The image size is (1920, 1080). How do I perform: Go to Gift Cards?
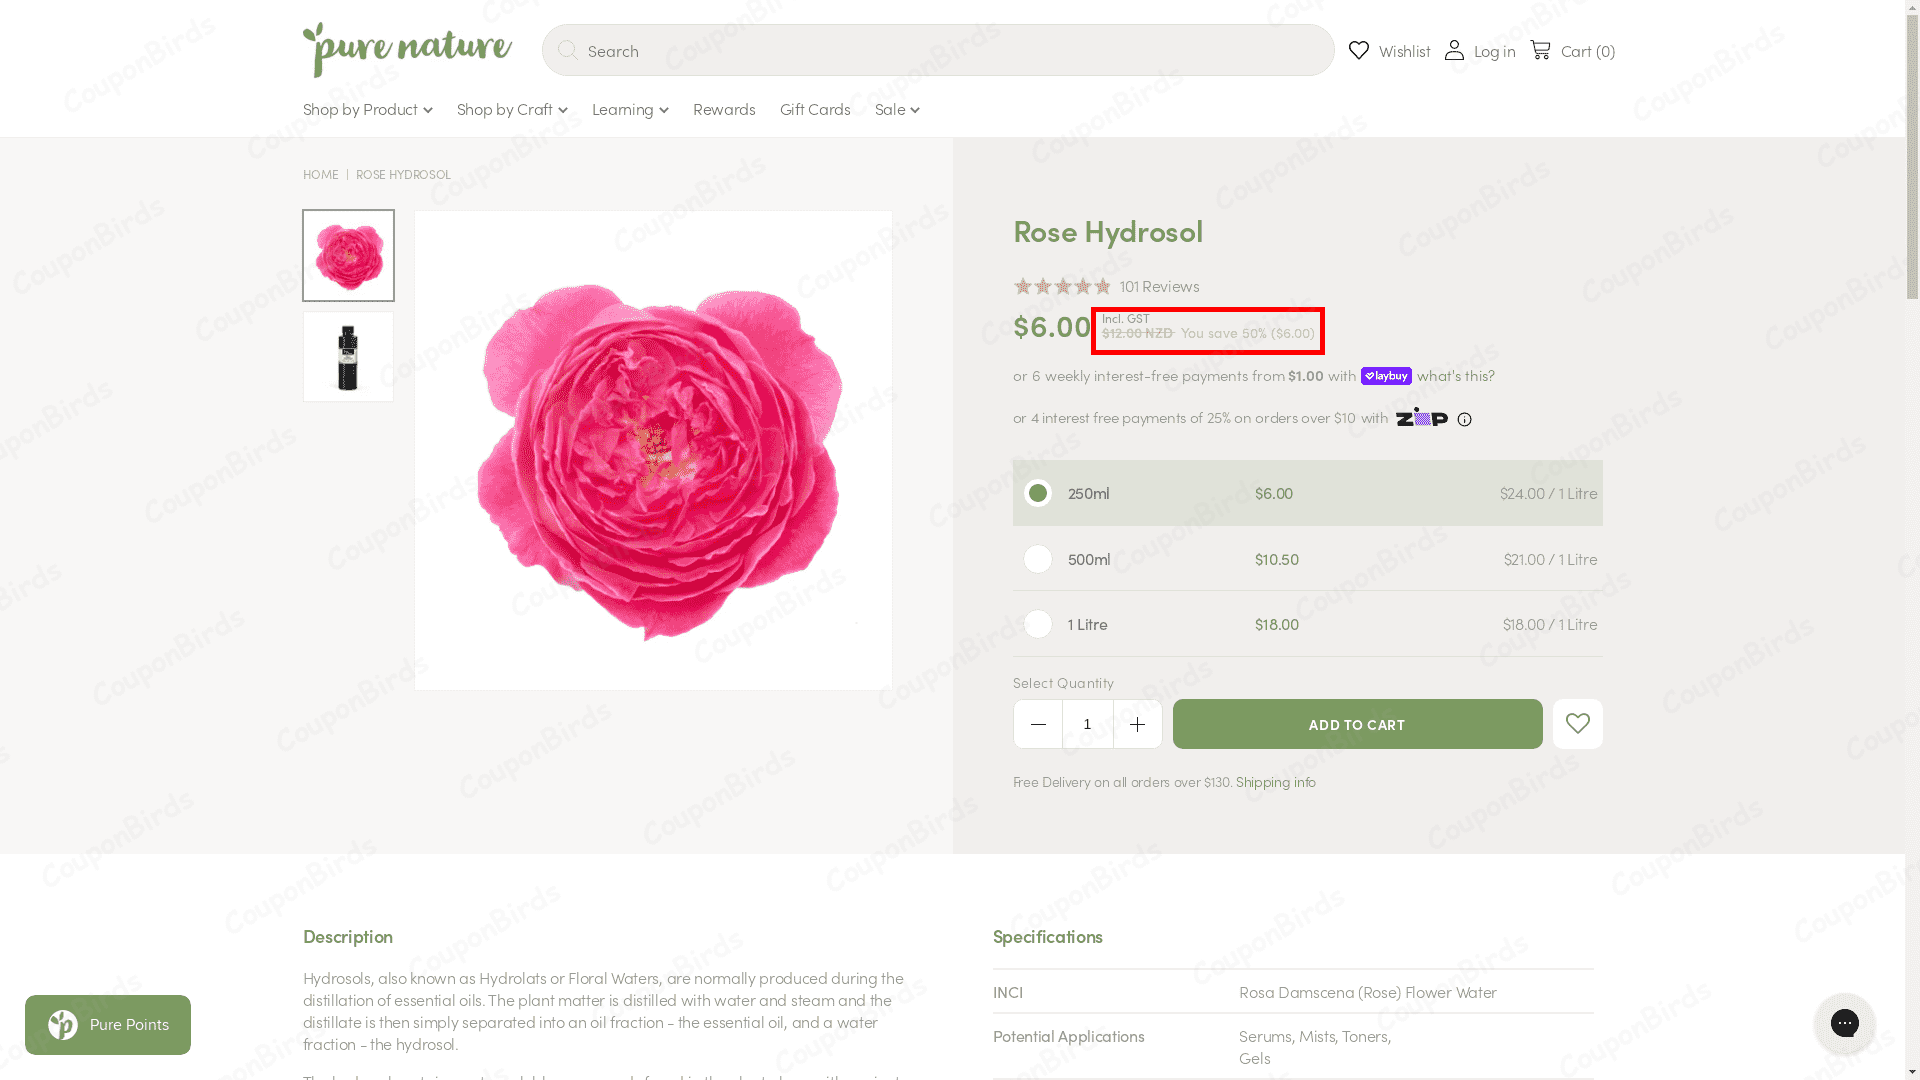coord(814,109)
